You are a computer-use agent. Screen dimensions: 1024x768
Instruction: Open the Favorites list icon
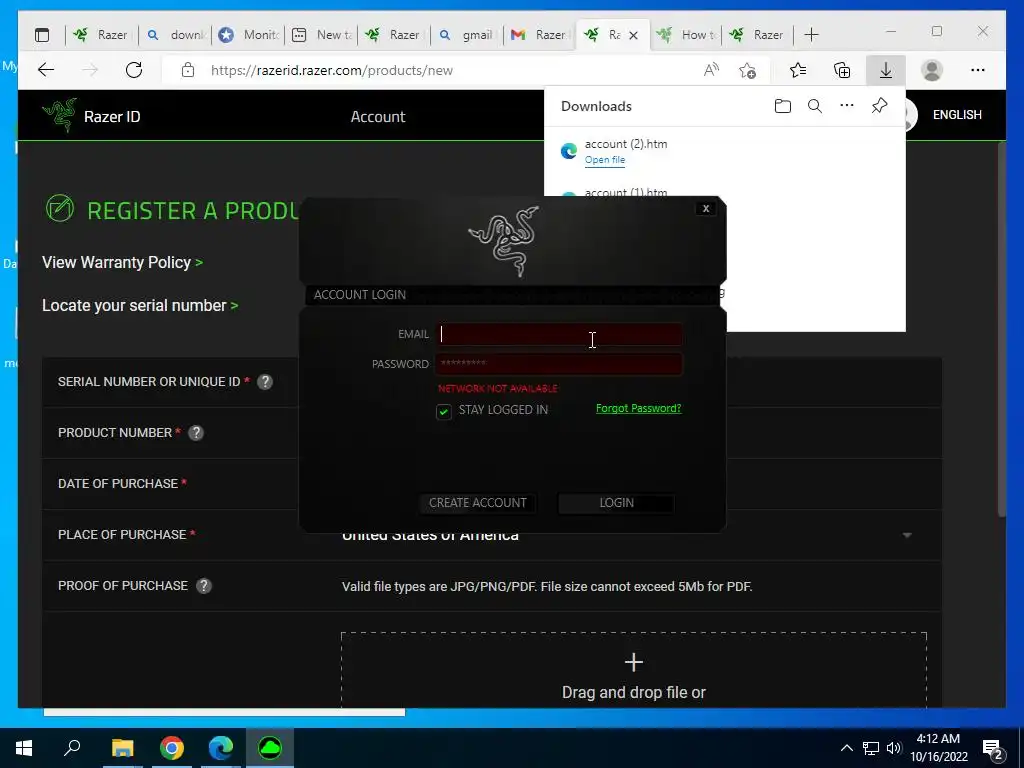797,70
